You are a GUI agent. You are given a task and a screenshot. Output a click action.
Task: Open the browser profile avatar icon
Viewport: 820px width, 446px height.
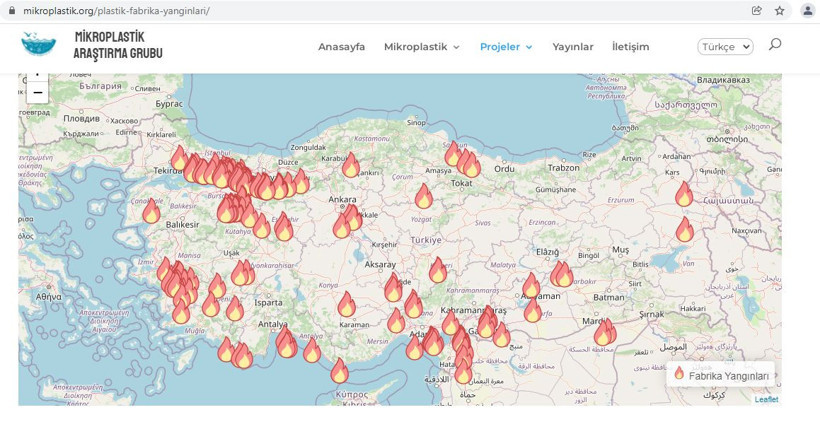tap(808, 11)
